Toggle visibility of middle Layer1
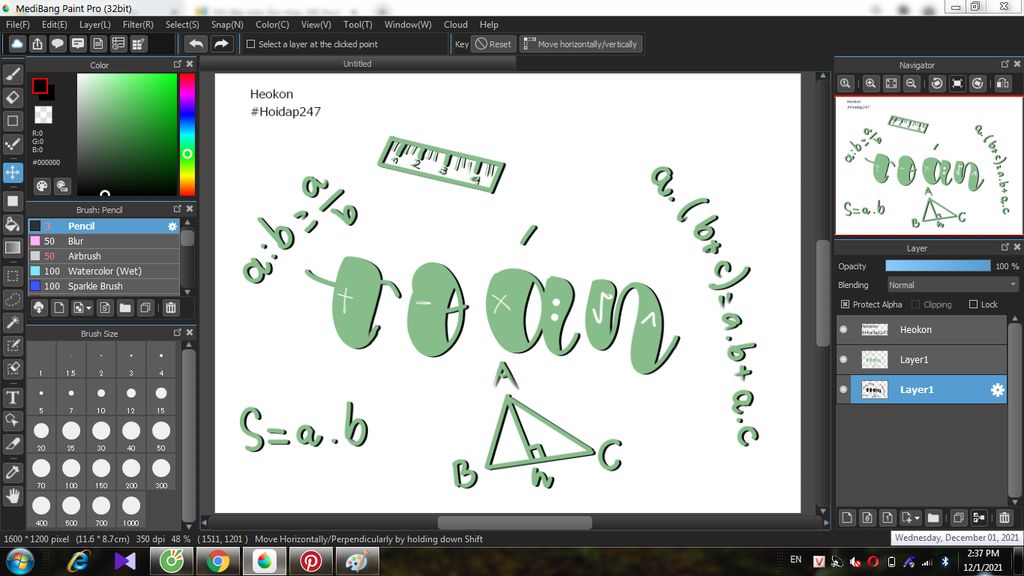Image resolution: width=1024 pixels, height=576 pixels. coord(843,360)
